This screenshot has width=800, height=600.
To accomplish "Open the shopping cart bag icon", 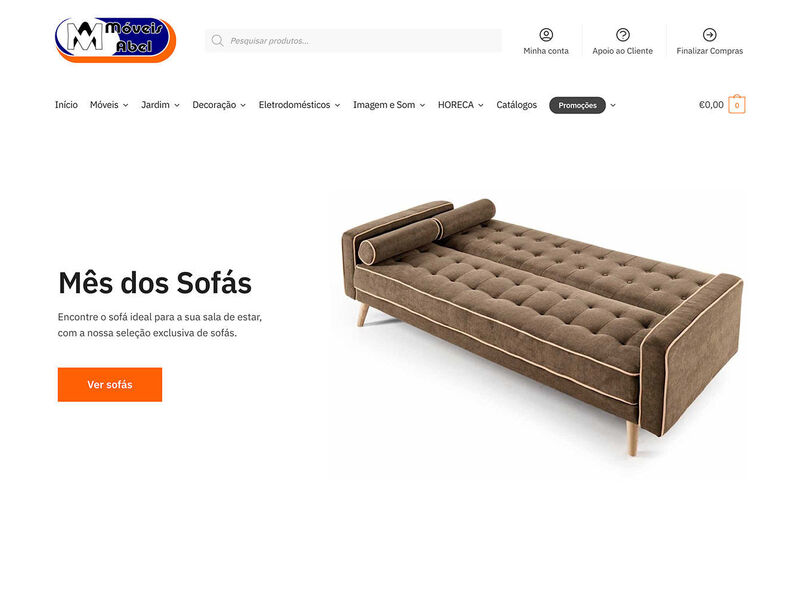I will pyautogui.click(x=737, y=105).
